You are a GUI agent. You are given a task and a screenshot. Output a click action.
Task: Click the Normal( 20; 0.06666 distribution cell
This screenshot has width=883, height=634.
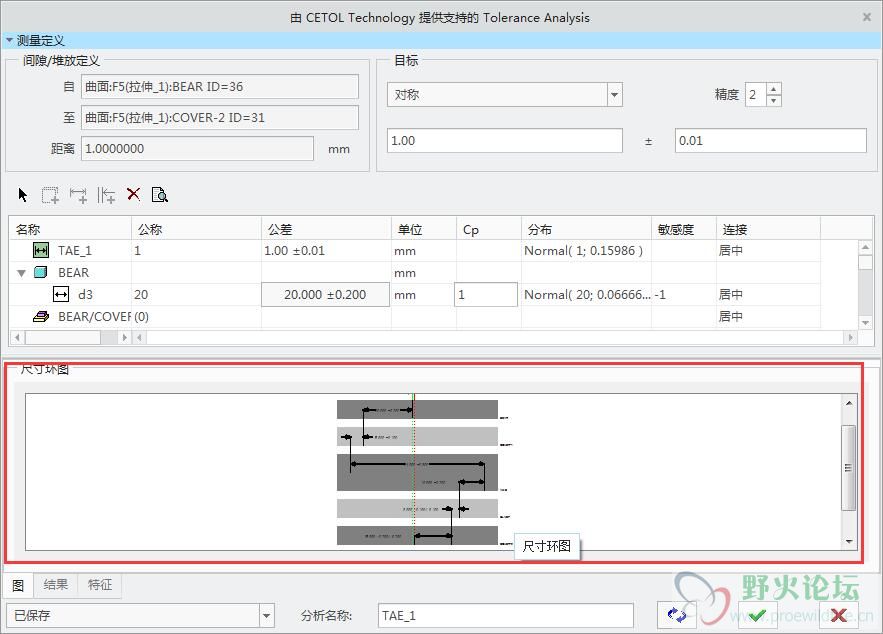[587, 294]
